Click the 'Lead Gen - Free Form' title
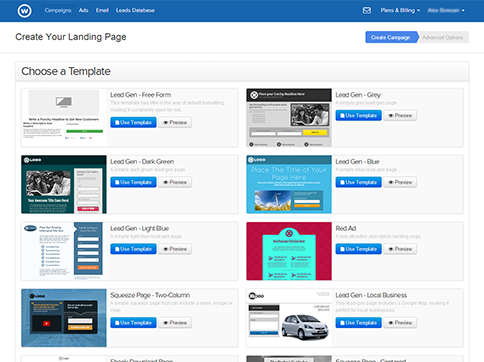 (141, 95)
